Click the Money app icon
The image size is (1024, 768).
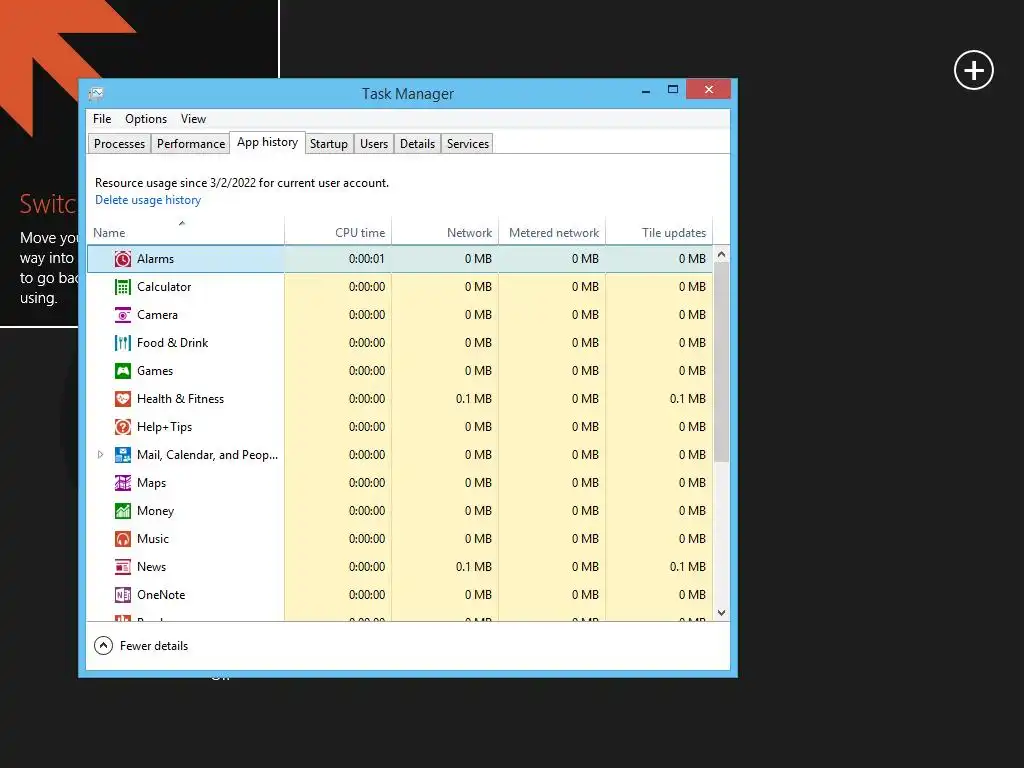[x=123, y=511]
